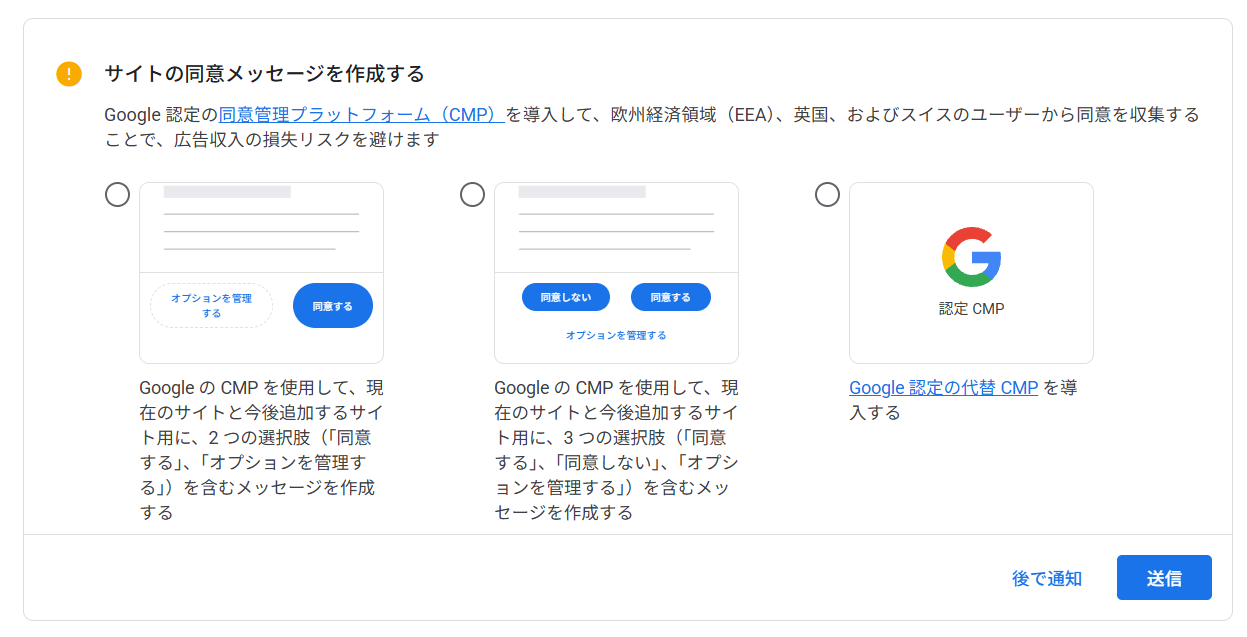The image size is (1247, 637).
Task: Open the Google 認定の代替 CMP link
Action: [943, 388]
